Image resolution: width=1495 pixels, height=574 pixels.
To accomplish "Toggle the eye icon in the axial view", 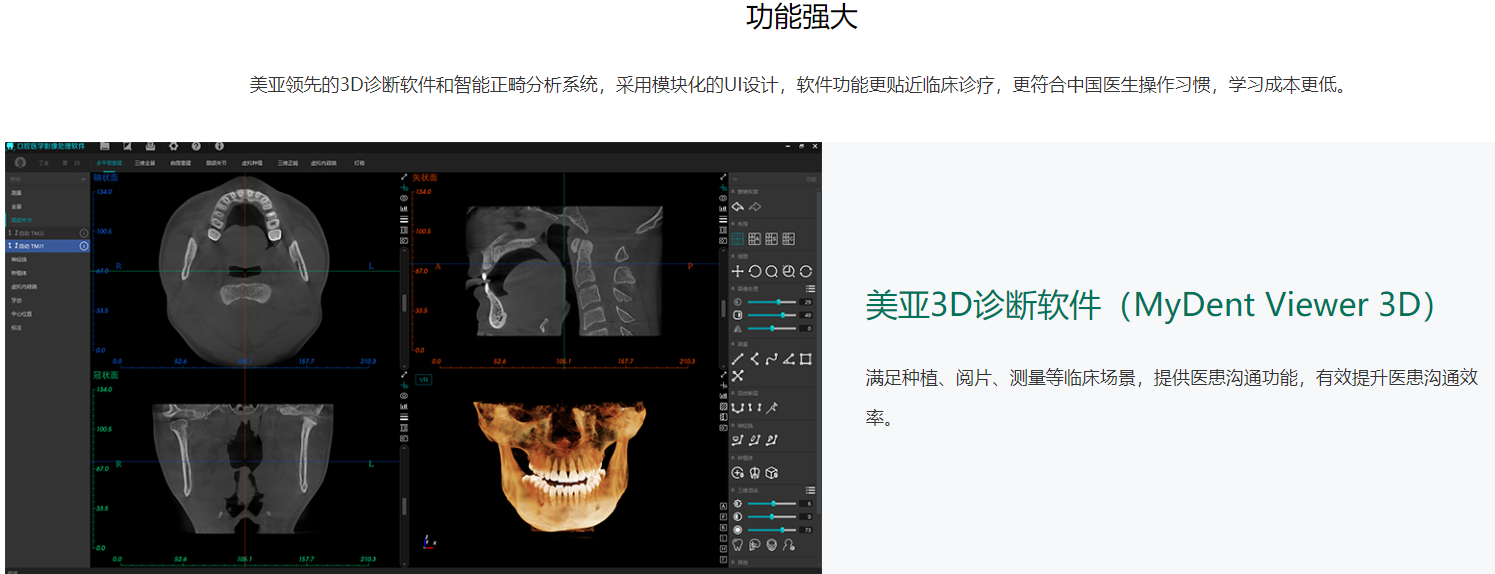I will (403, 198).
